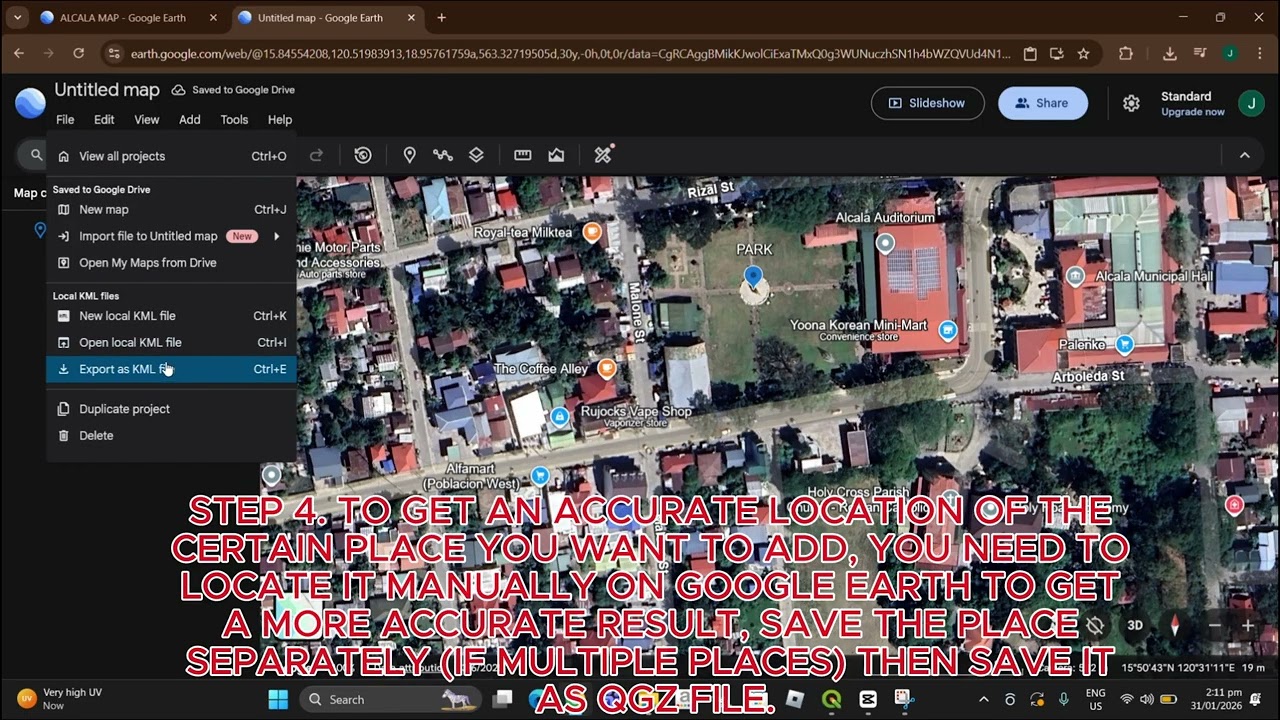Select Duplicate project
Image resolution: width=1280 pixels, height=720 pixels.
[171, 409]
